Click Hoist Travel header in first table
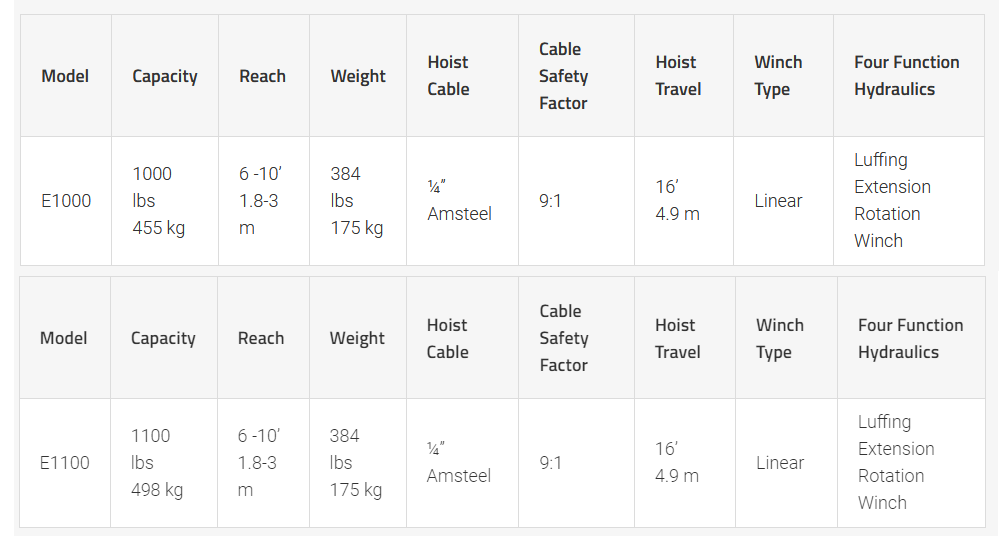 (676, 76)
